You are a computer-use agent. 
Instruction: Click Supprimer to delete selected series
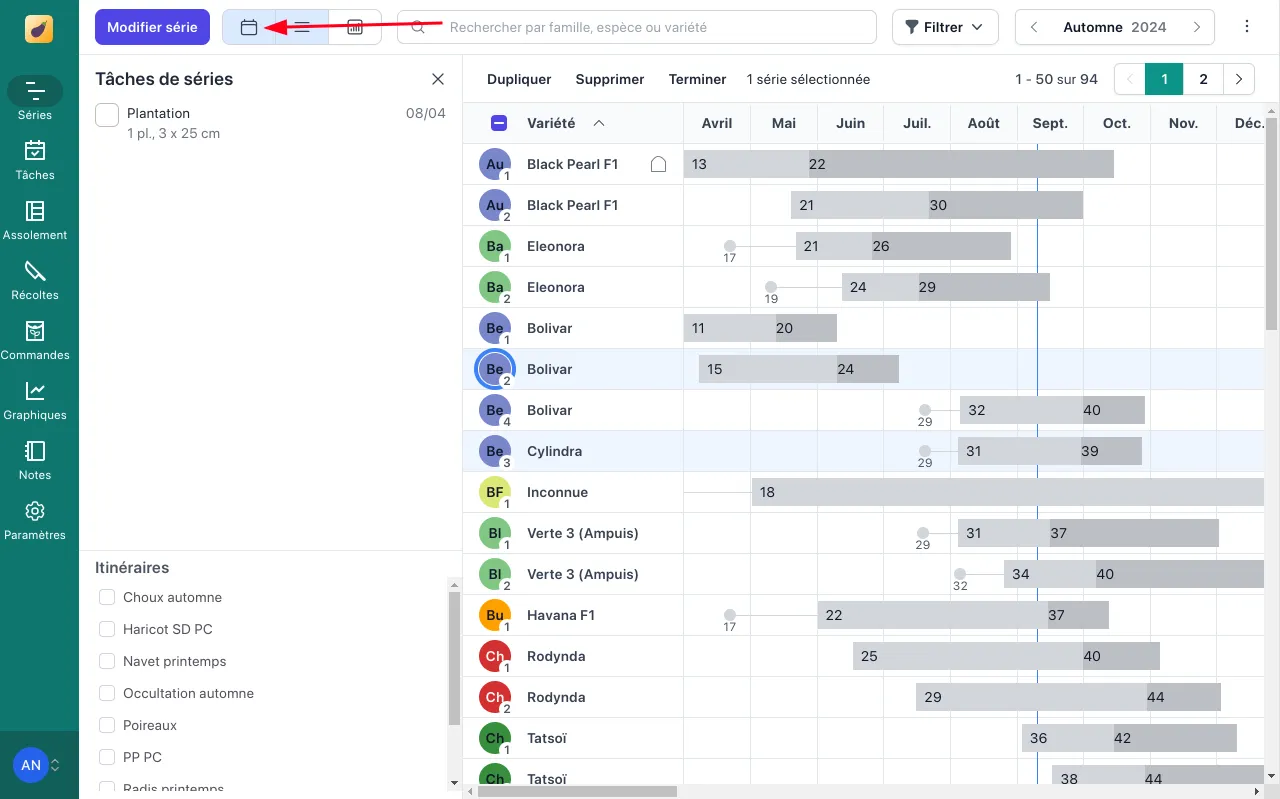pos(610,79)
